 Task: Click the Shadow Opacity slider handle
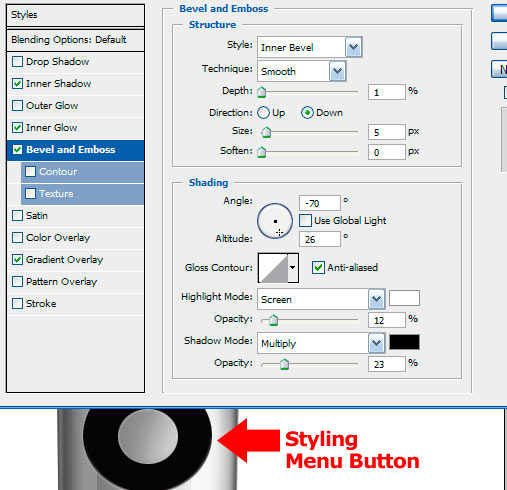coord(284,364)
